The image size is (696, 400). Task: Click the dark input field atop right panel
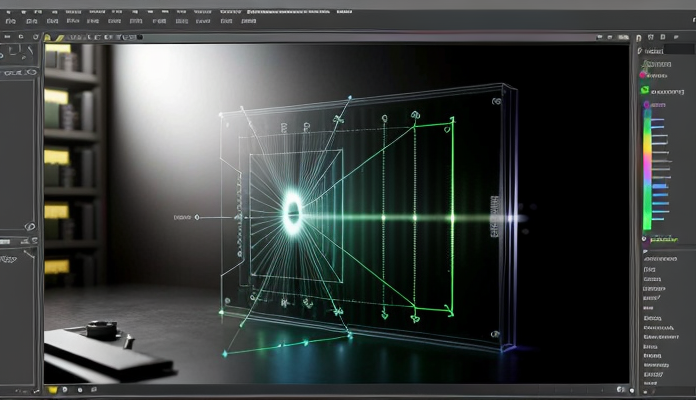click(x=679, y=50)
